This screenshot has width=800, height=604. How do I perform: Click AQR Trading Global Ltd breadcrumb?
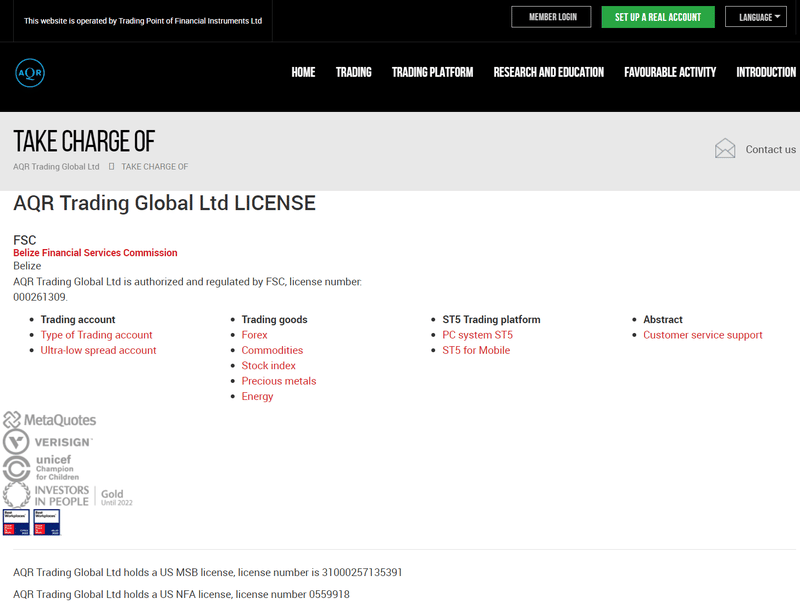56,167
